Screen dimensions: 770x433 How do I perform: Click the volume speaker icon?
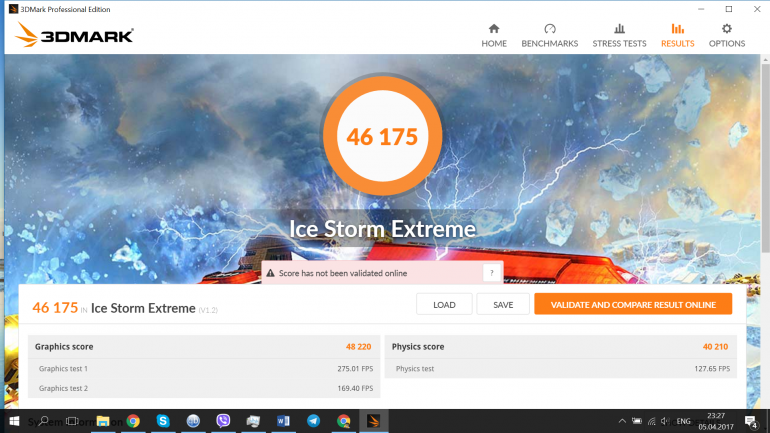[665, 421]
